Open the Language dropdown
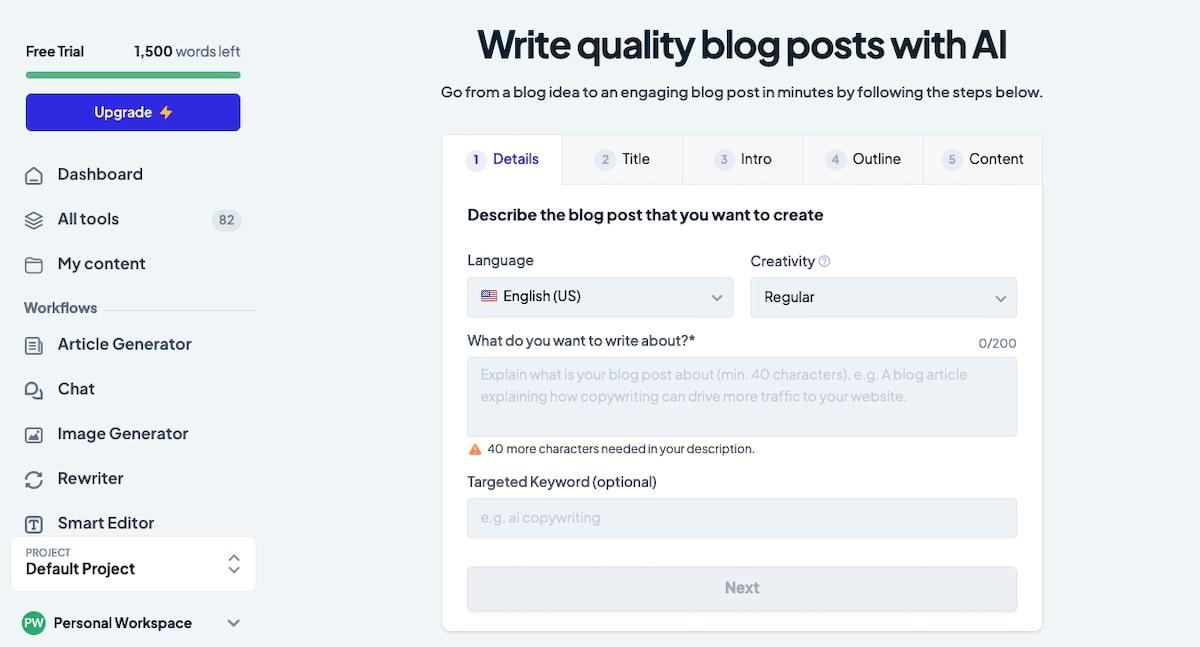The height and width of the screenshot is (647, 1200). tap(600, 297)
